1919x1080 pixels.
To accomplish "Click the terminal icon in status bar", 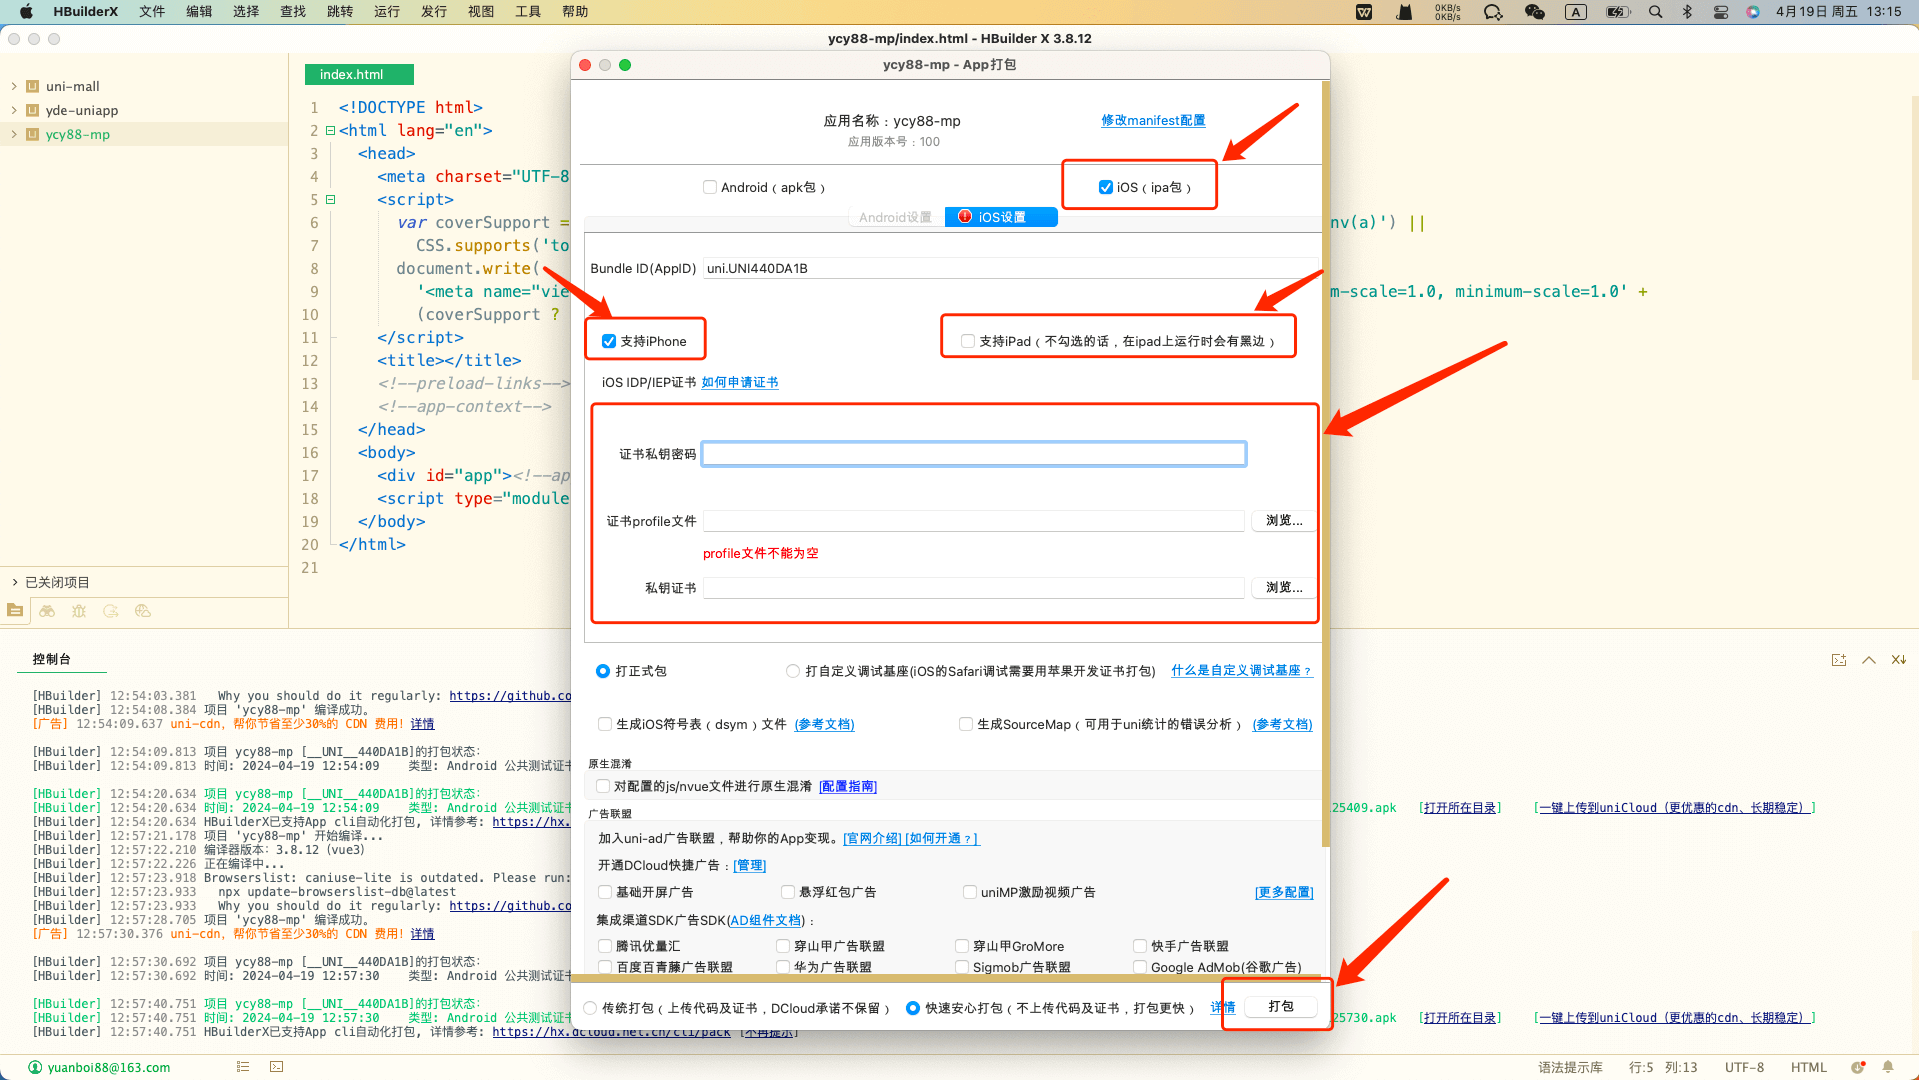I will pyautogui.click(x=277, y=1067).
